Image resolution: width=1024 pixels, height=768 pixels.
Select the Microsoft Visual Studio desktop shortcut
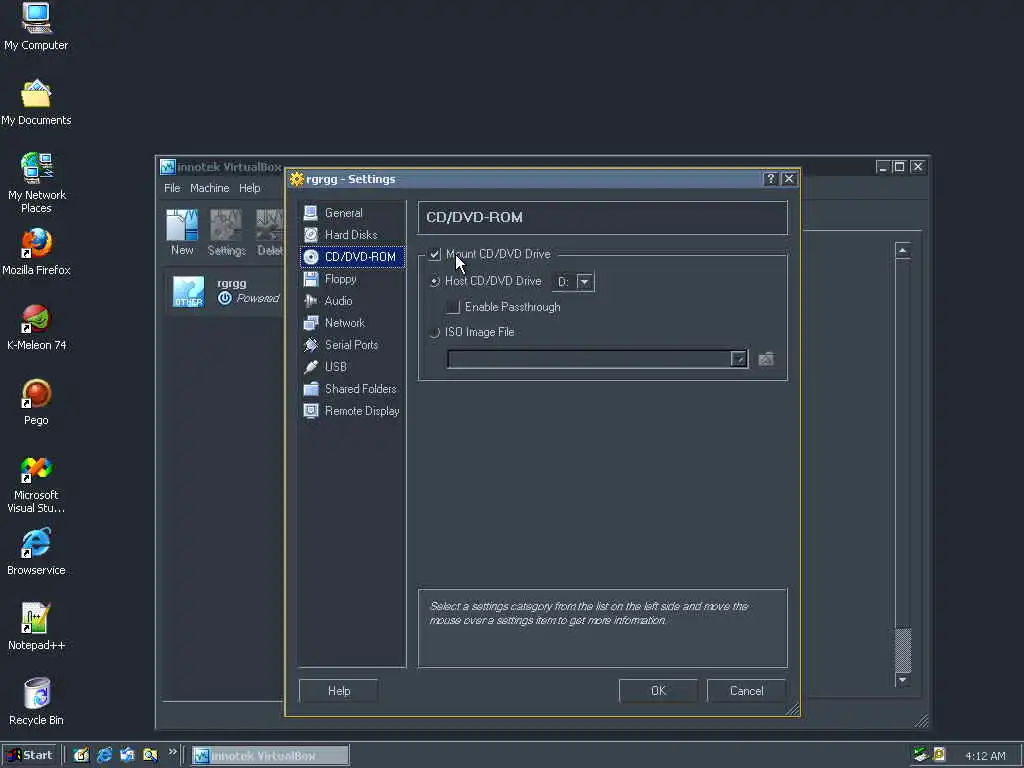pyautogui.click(x=36, y=485)
